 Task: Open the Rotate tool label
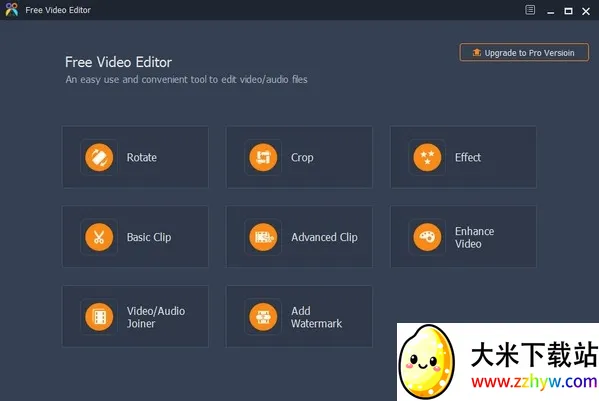[x=142, y=157]
